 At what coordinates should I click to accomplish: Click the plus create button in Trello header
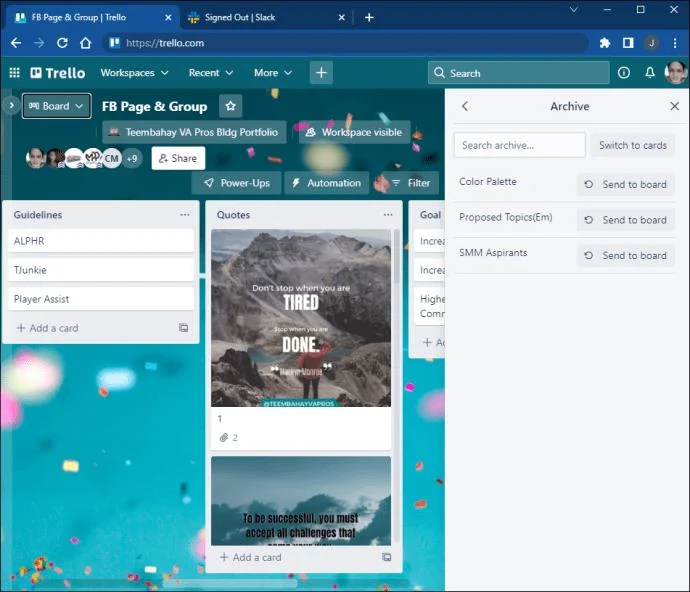click(321, 73)
